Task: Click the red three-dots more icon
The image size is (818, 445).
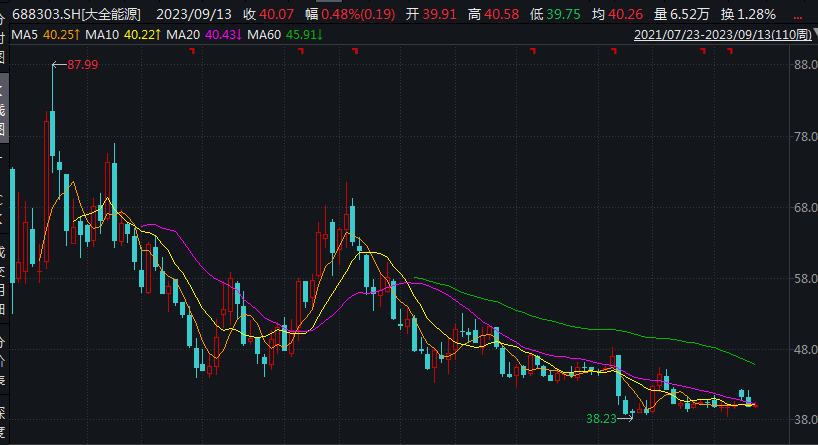Action: [797, 17]
